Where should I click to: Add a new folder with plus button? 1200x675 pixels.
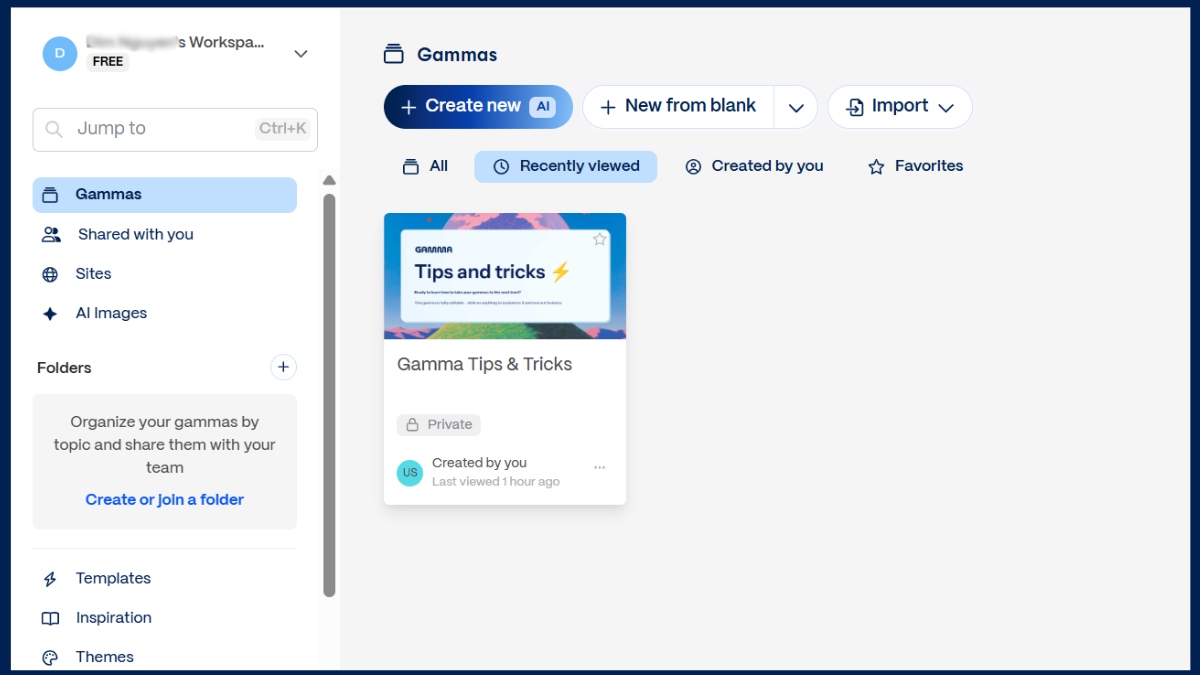coord(283,367)
